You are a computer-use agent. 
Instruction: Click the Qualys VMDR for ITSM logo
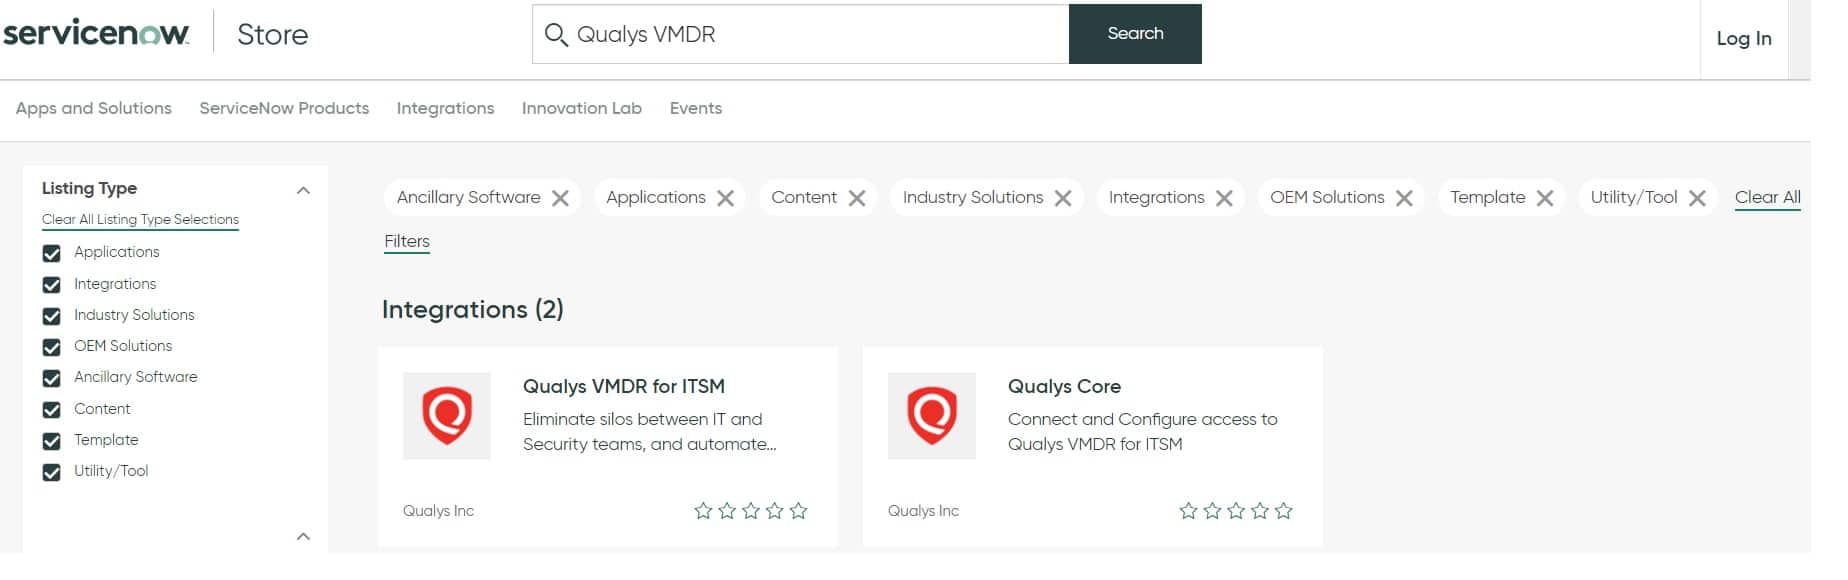click(x=447, y=416)
